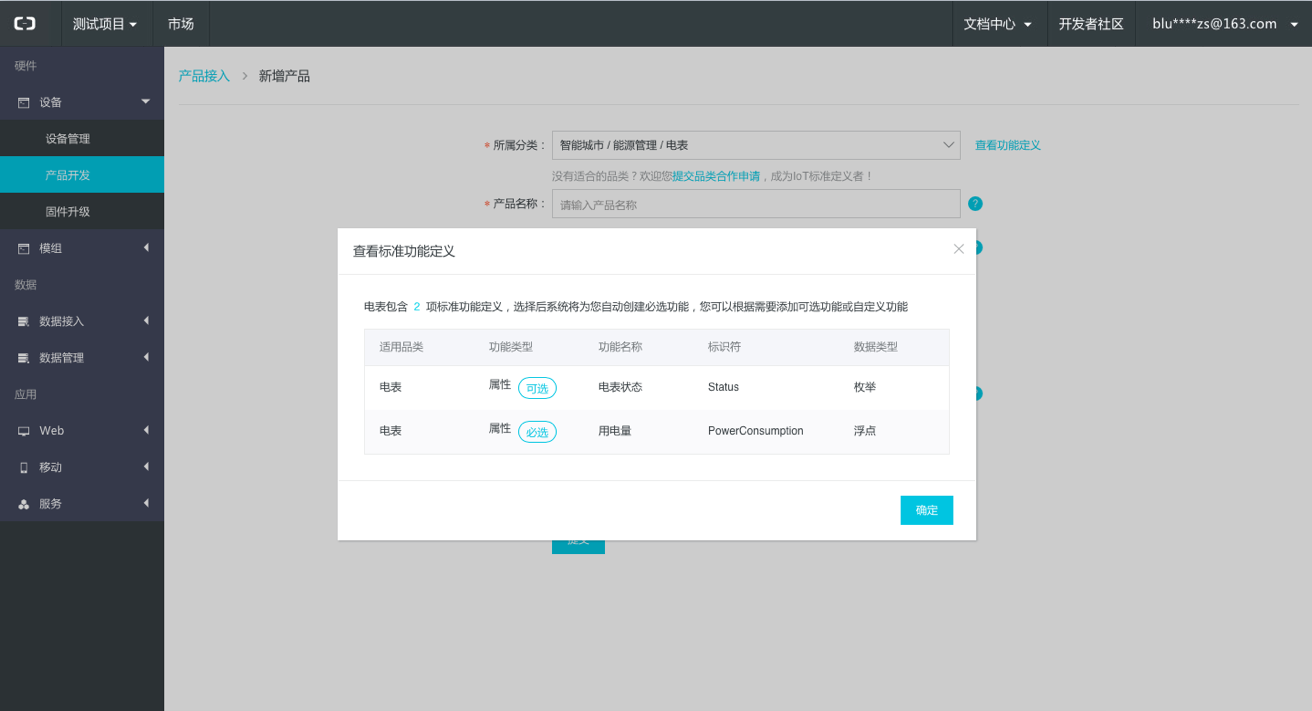Click the 数据接入 sidebar icon
Viewport: 1312px width, 711px height.
pyautogui.click(x=24, y=321)
